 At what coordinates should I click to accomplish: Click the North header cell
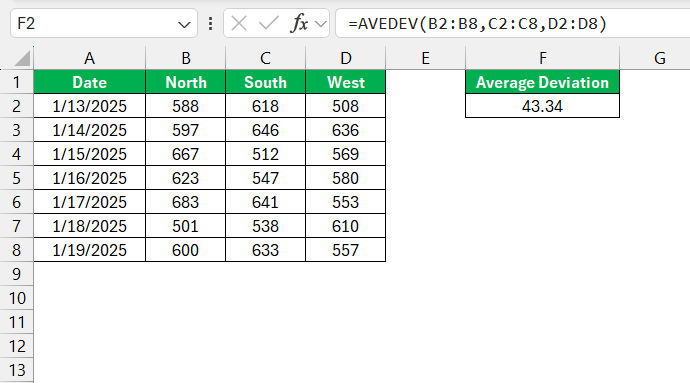[185, 82]
